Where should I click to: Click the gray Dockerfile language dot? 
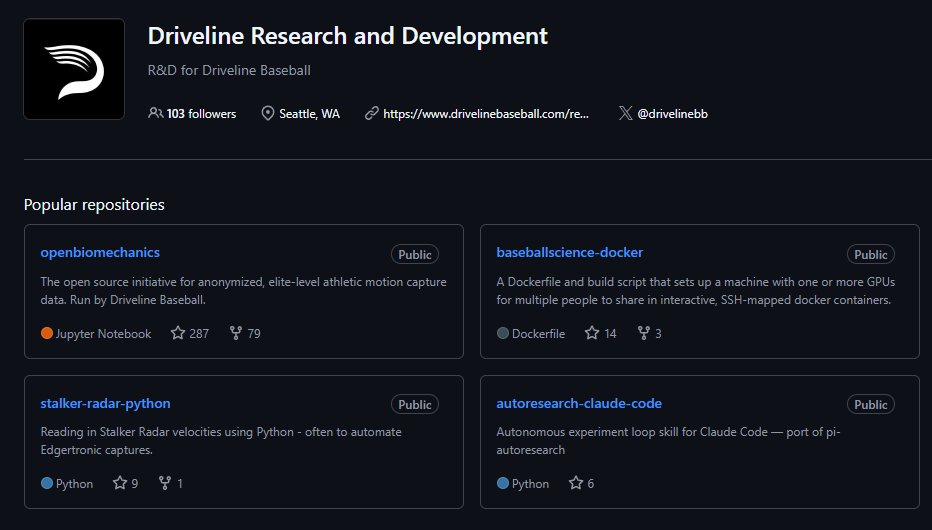(x=503, y=333)
